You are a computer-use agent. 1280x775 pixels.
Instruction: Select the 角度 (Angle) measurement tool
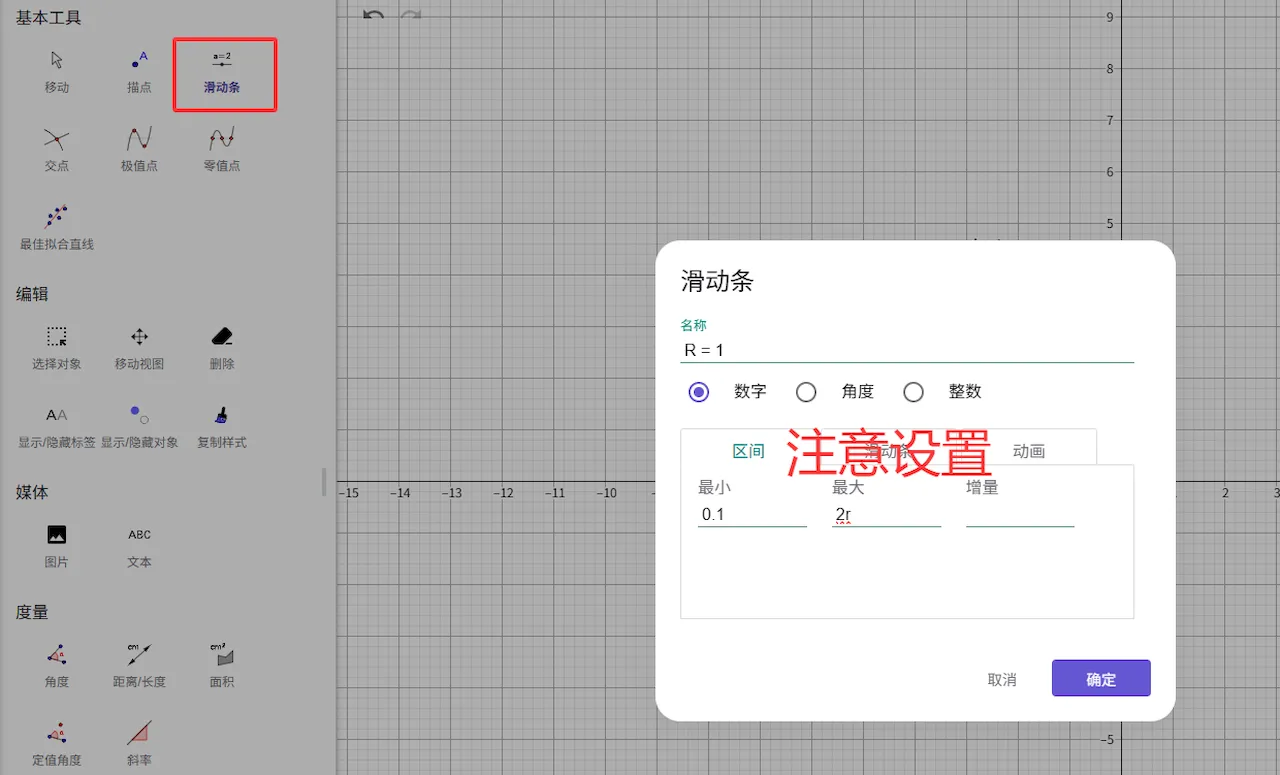(x=57, y=664)
